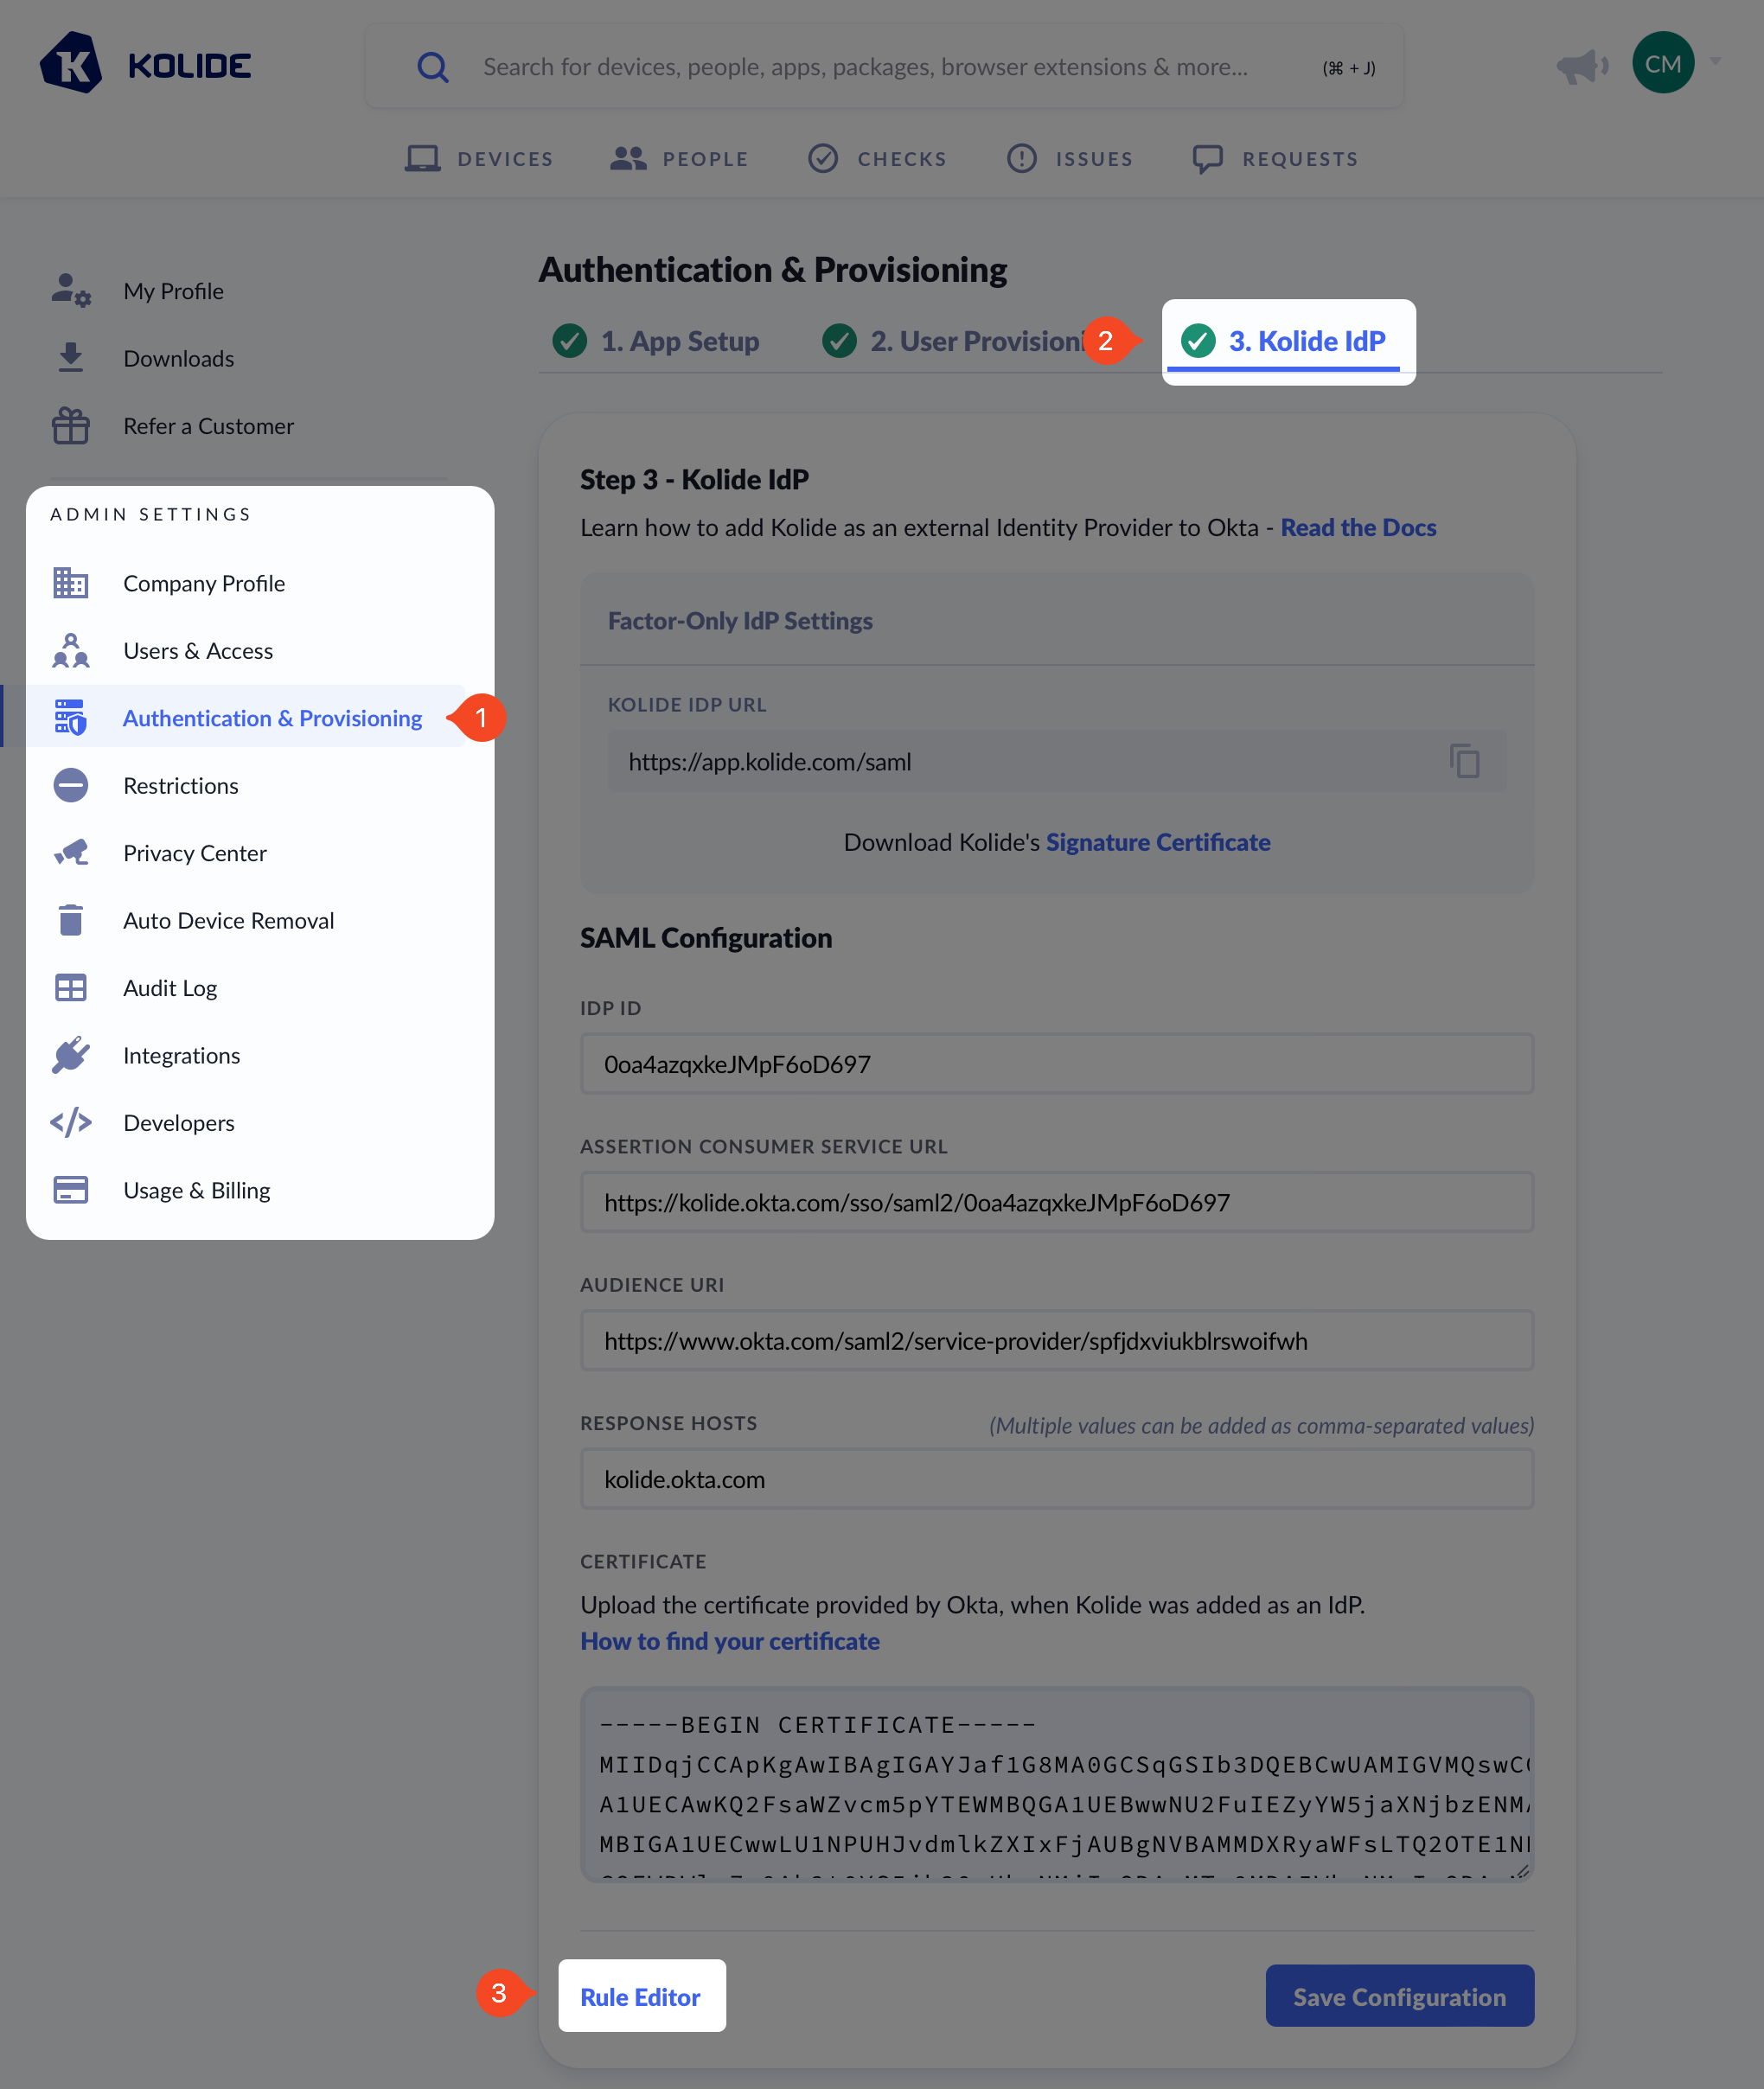Click the Audience URI input field
1764x2089 pixels.
[1057, 1341]
